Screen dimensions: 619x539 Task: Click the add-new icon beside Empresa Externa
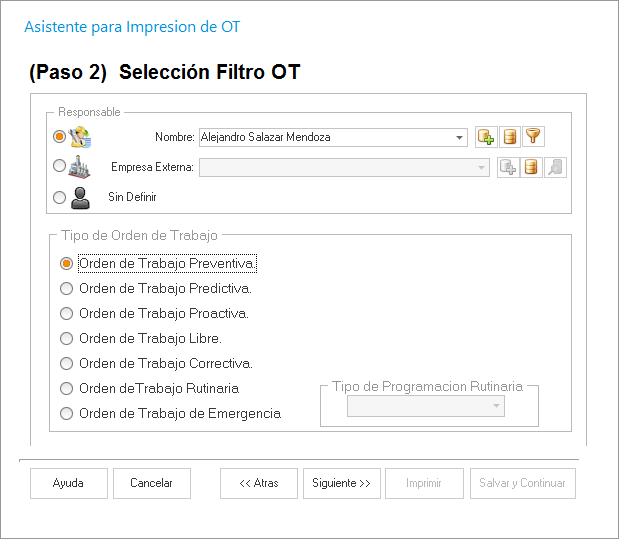[x=508, y=167]
